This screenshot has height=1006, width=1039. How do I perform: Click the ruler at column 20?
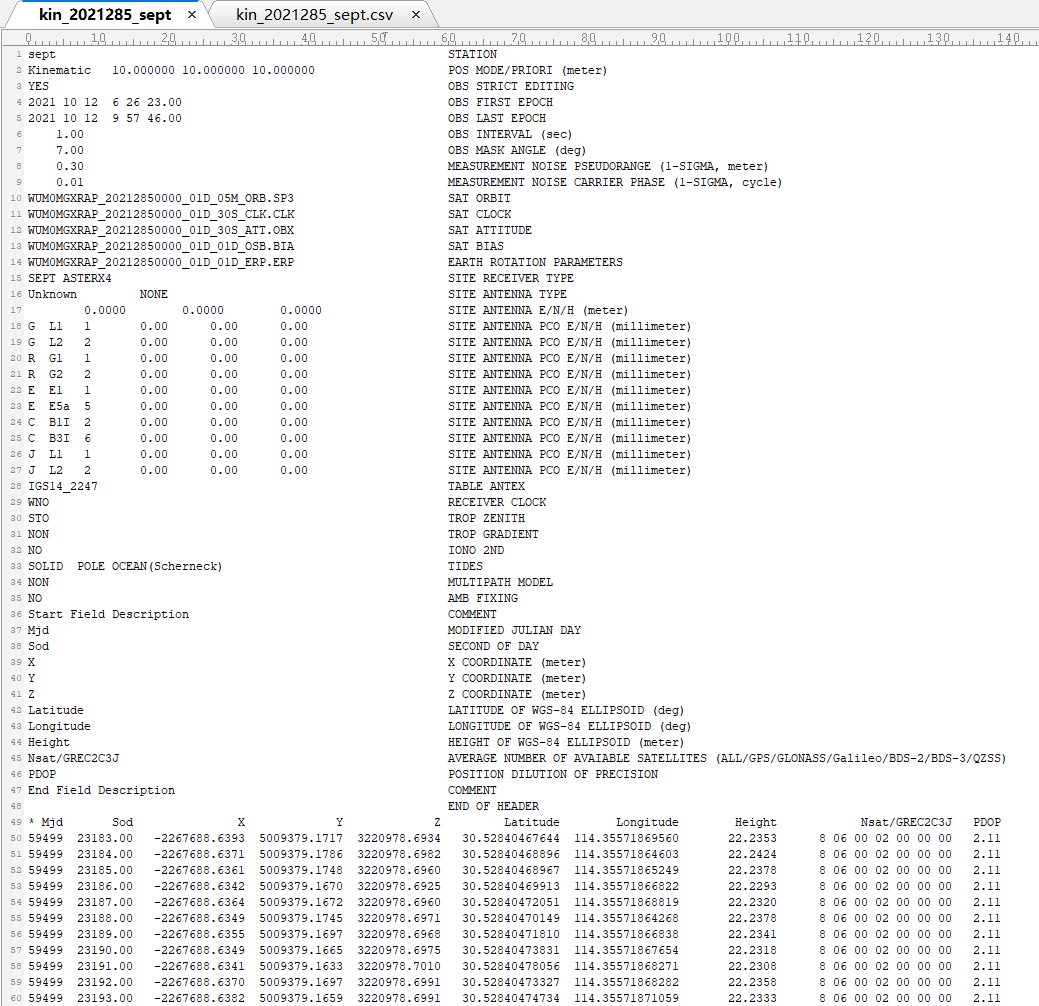[168, 38]
